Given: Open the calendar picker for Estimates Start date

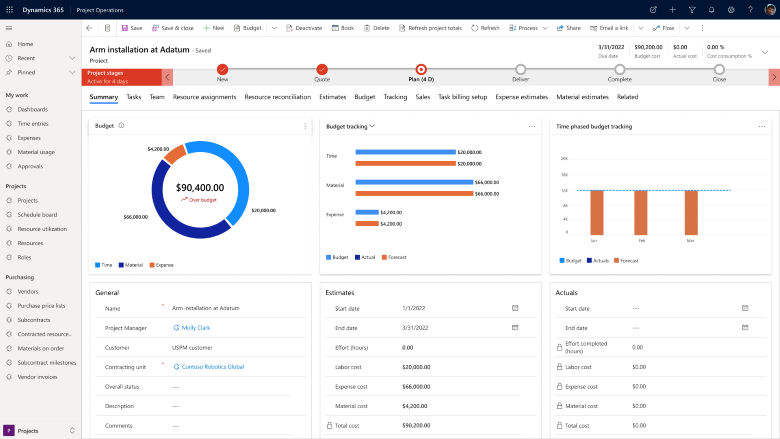Looking at the screenshot, I should 515,308.
